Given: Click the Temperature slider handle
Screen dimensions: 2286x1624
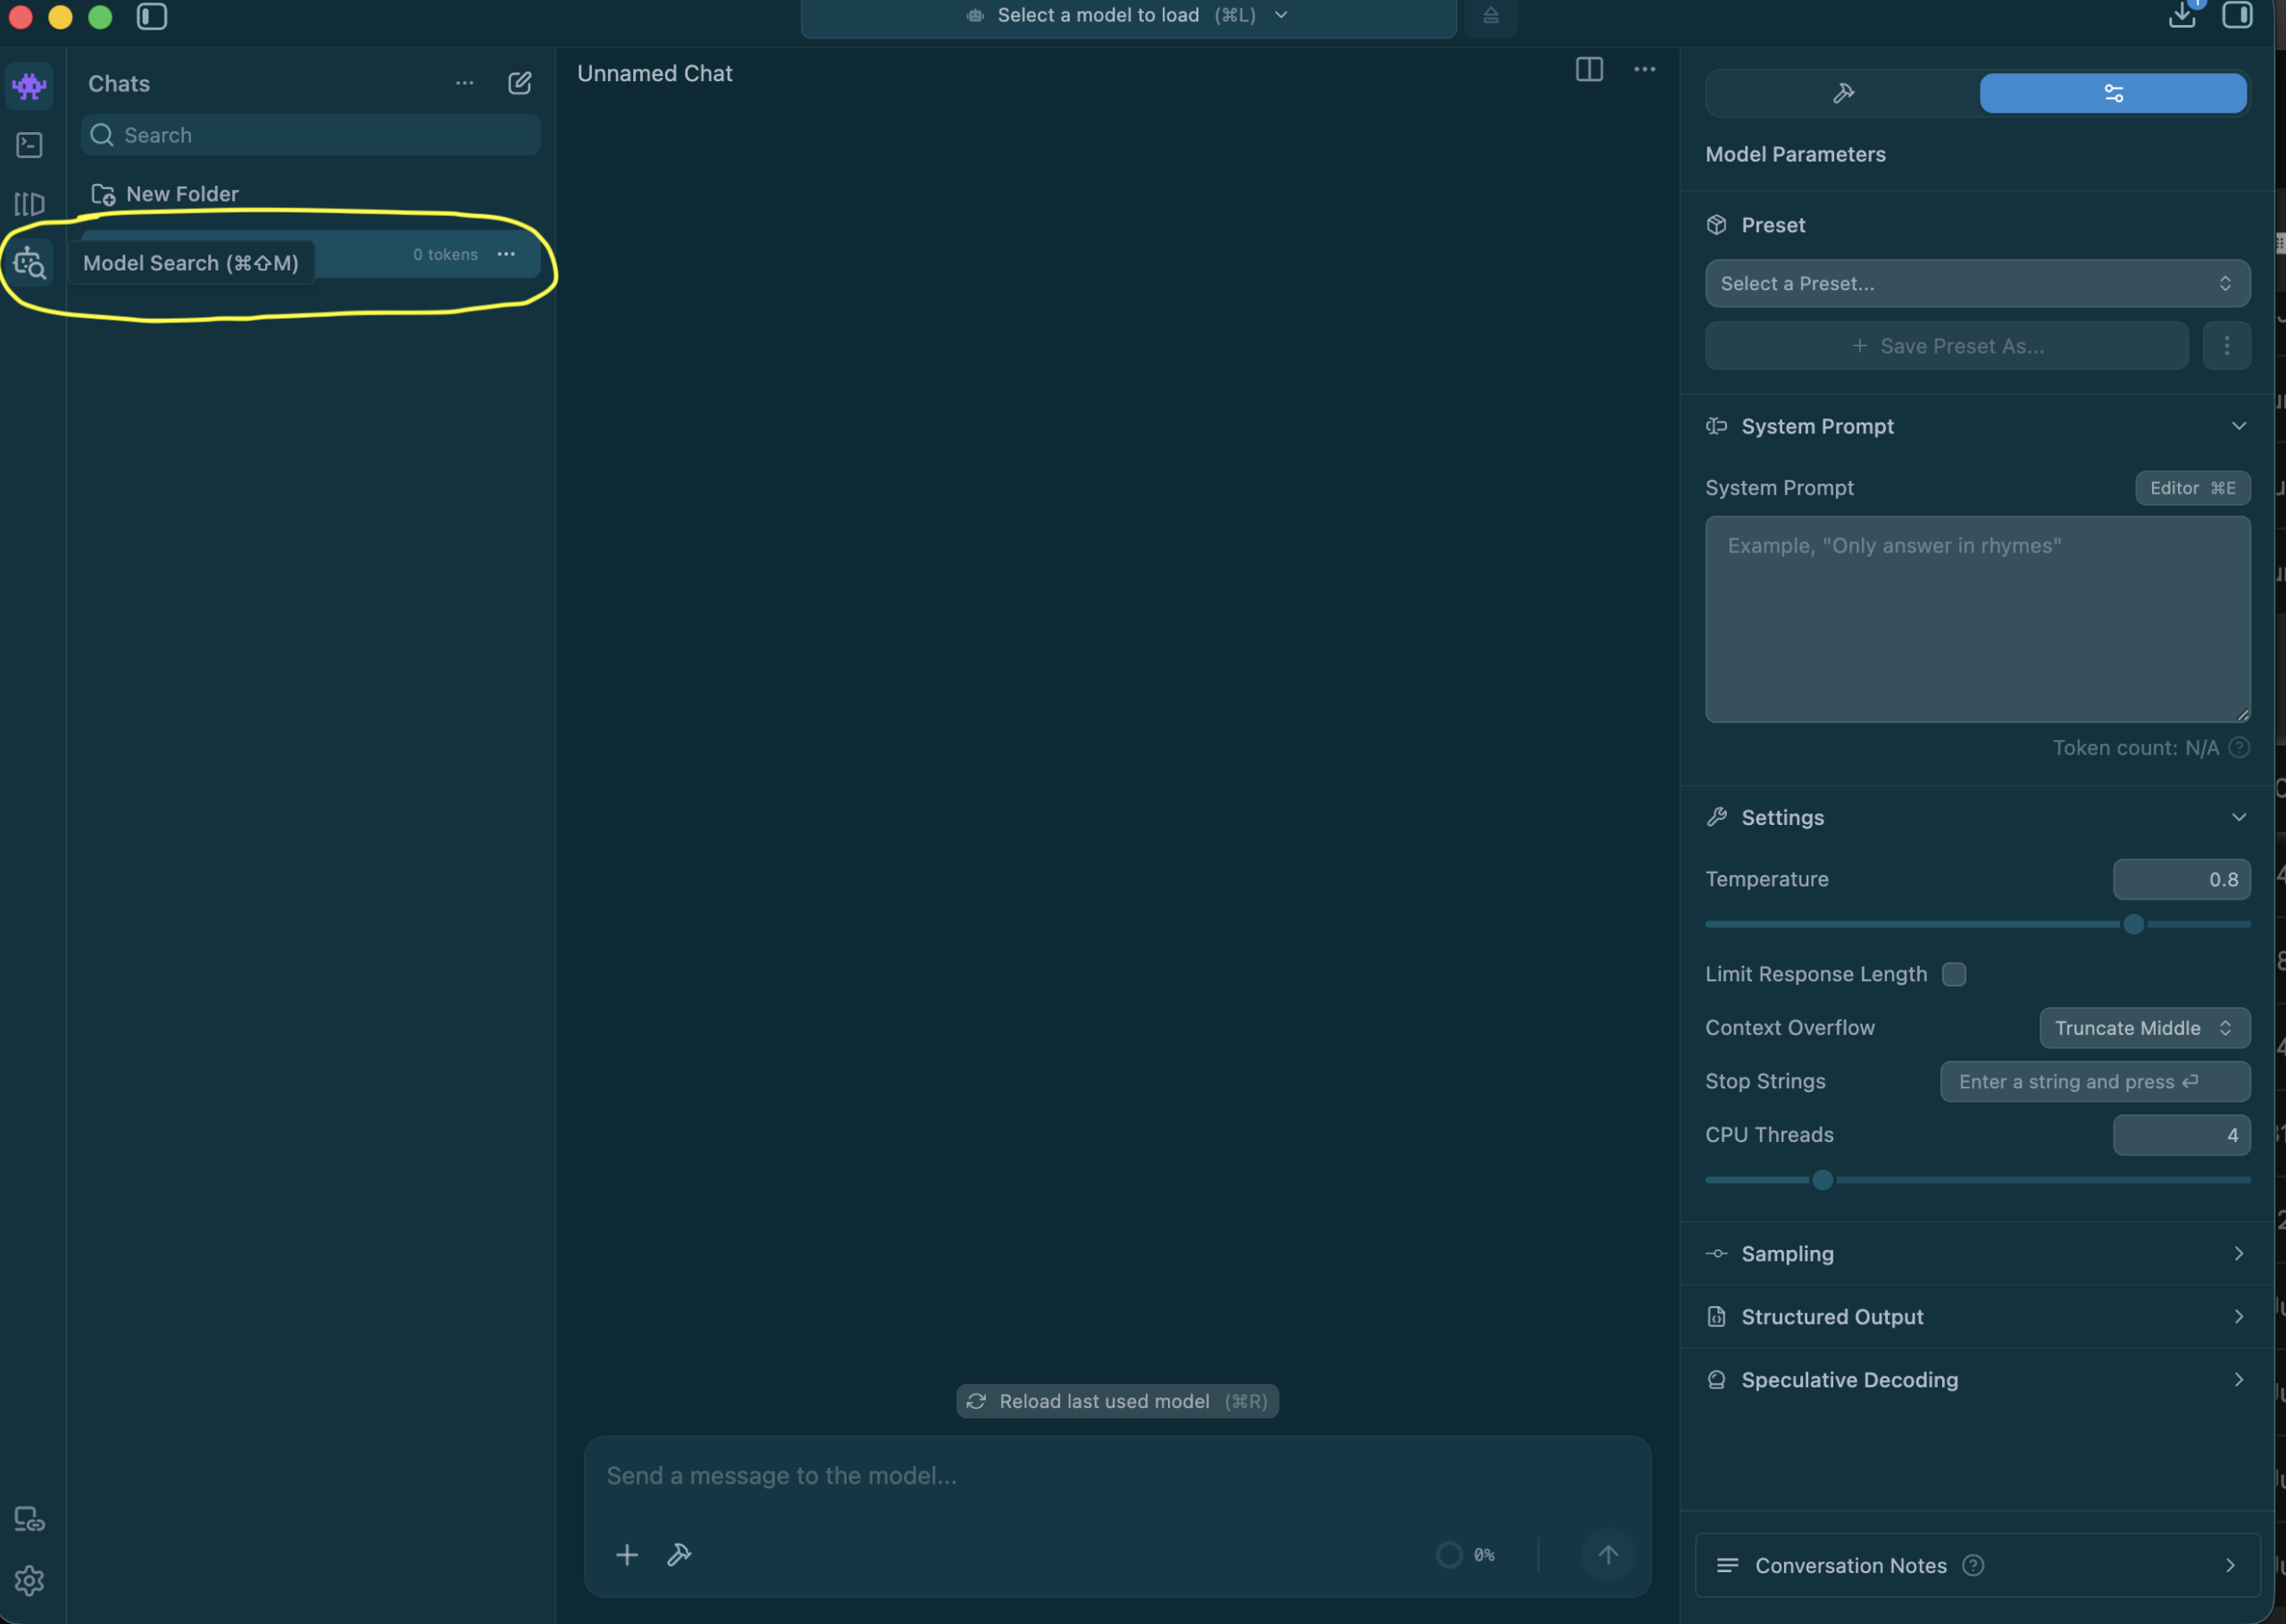Looking at the screenshot, I should (x=2133, y=925).
